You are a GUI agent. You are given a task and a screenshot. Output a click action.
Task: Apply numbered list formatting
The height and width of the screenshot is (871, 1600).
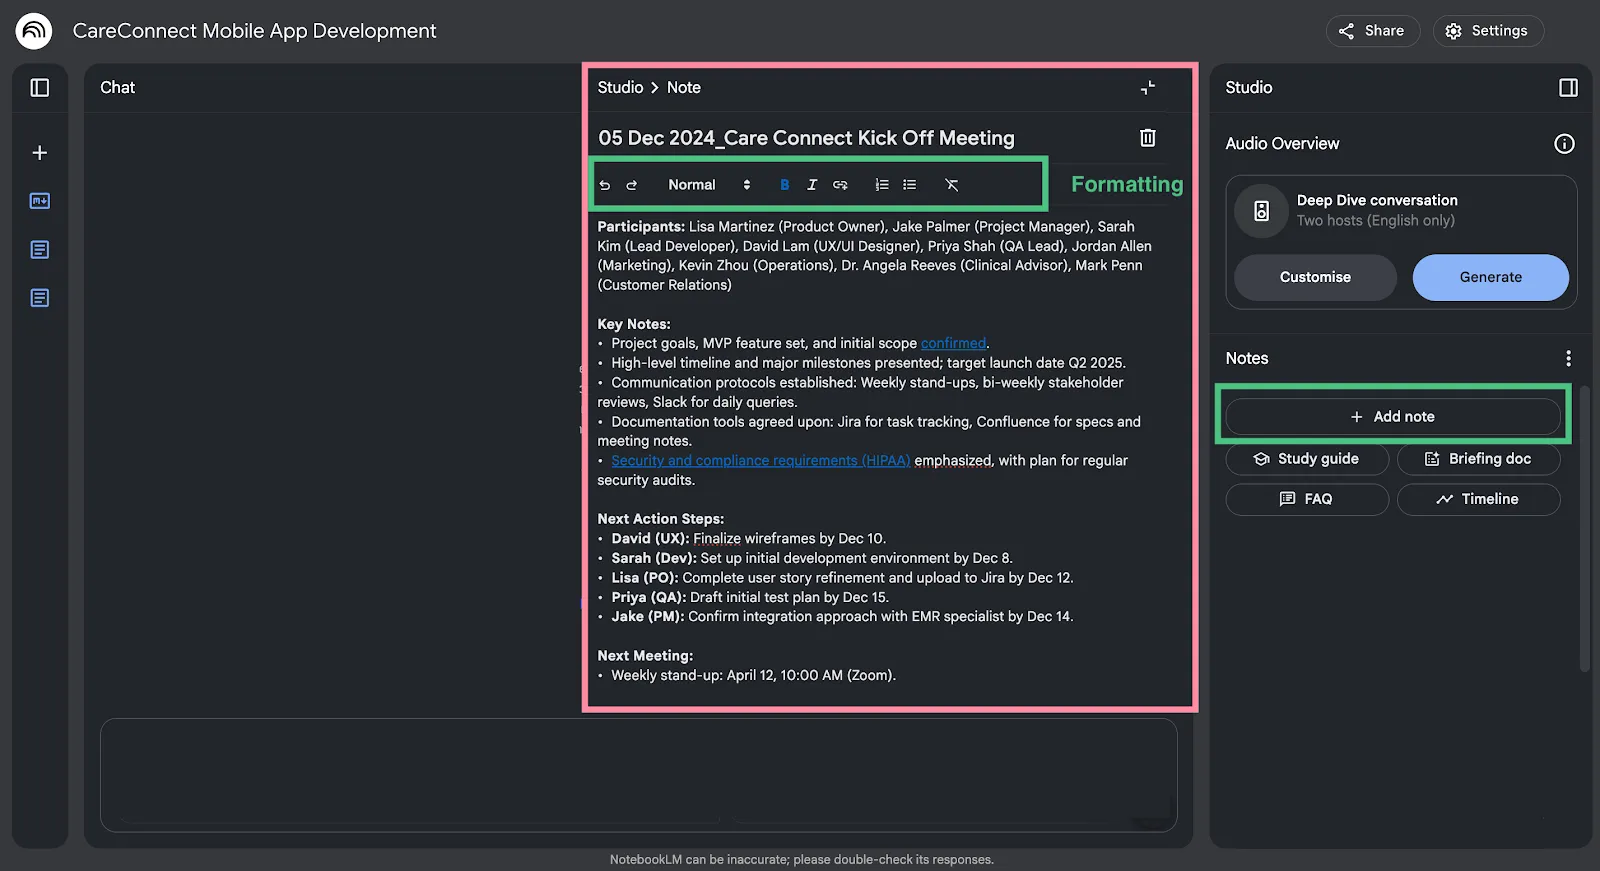882,185
